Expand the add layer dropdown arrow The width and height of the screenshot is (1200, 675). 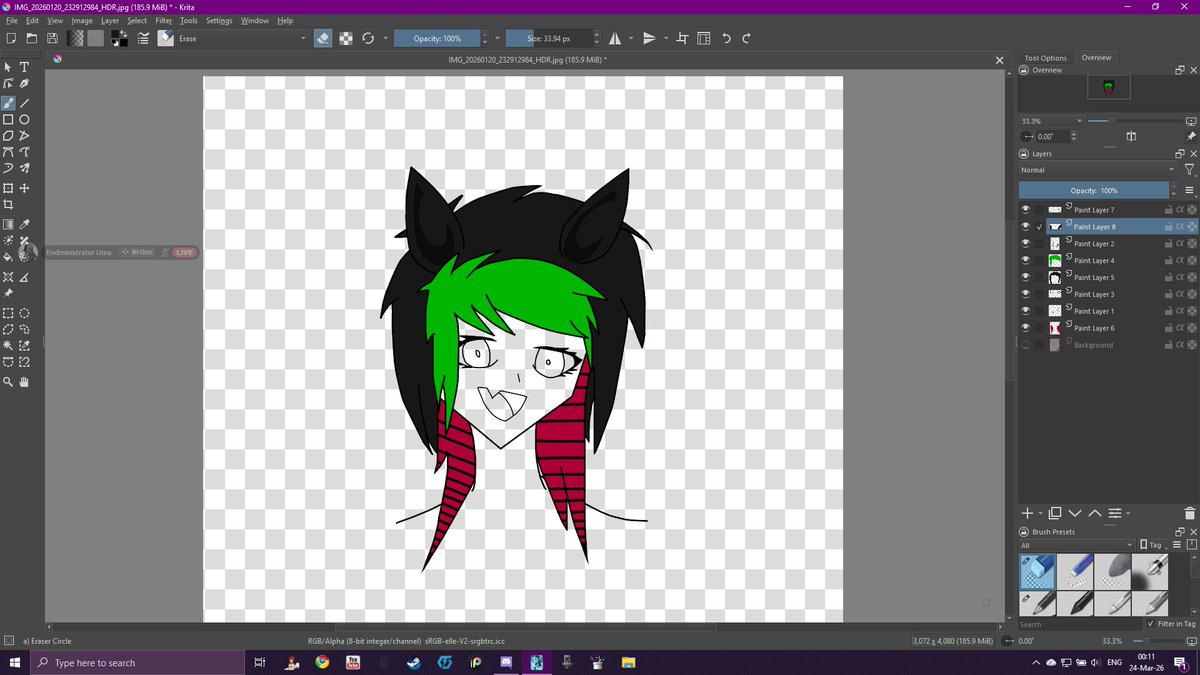pyautogui.click(x=1040, y=513)
